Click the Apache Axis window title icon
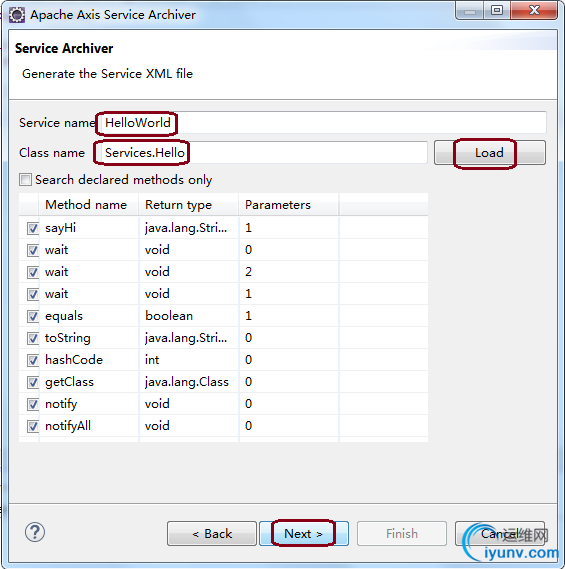Image resolution: width=565 pixels, height=569 pixels. point(17,15)
